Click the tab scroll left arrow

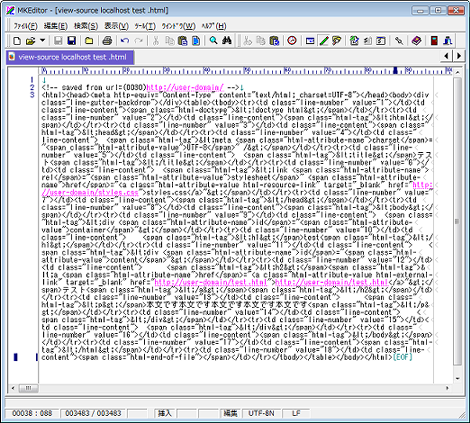click(446, 56)
